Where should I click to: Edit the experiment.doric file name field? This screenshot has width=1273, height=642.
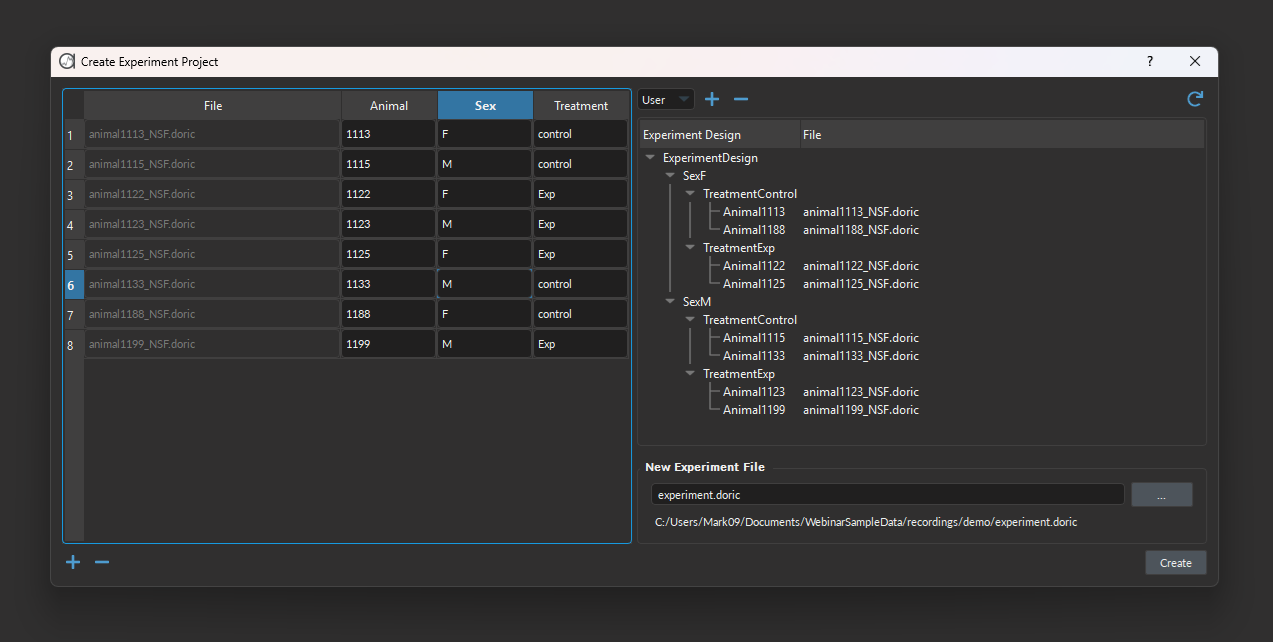tap(887, 495)
